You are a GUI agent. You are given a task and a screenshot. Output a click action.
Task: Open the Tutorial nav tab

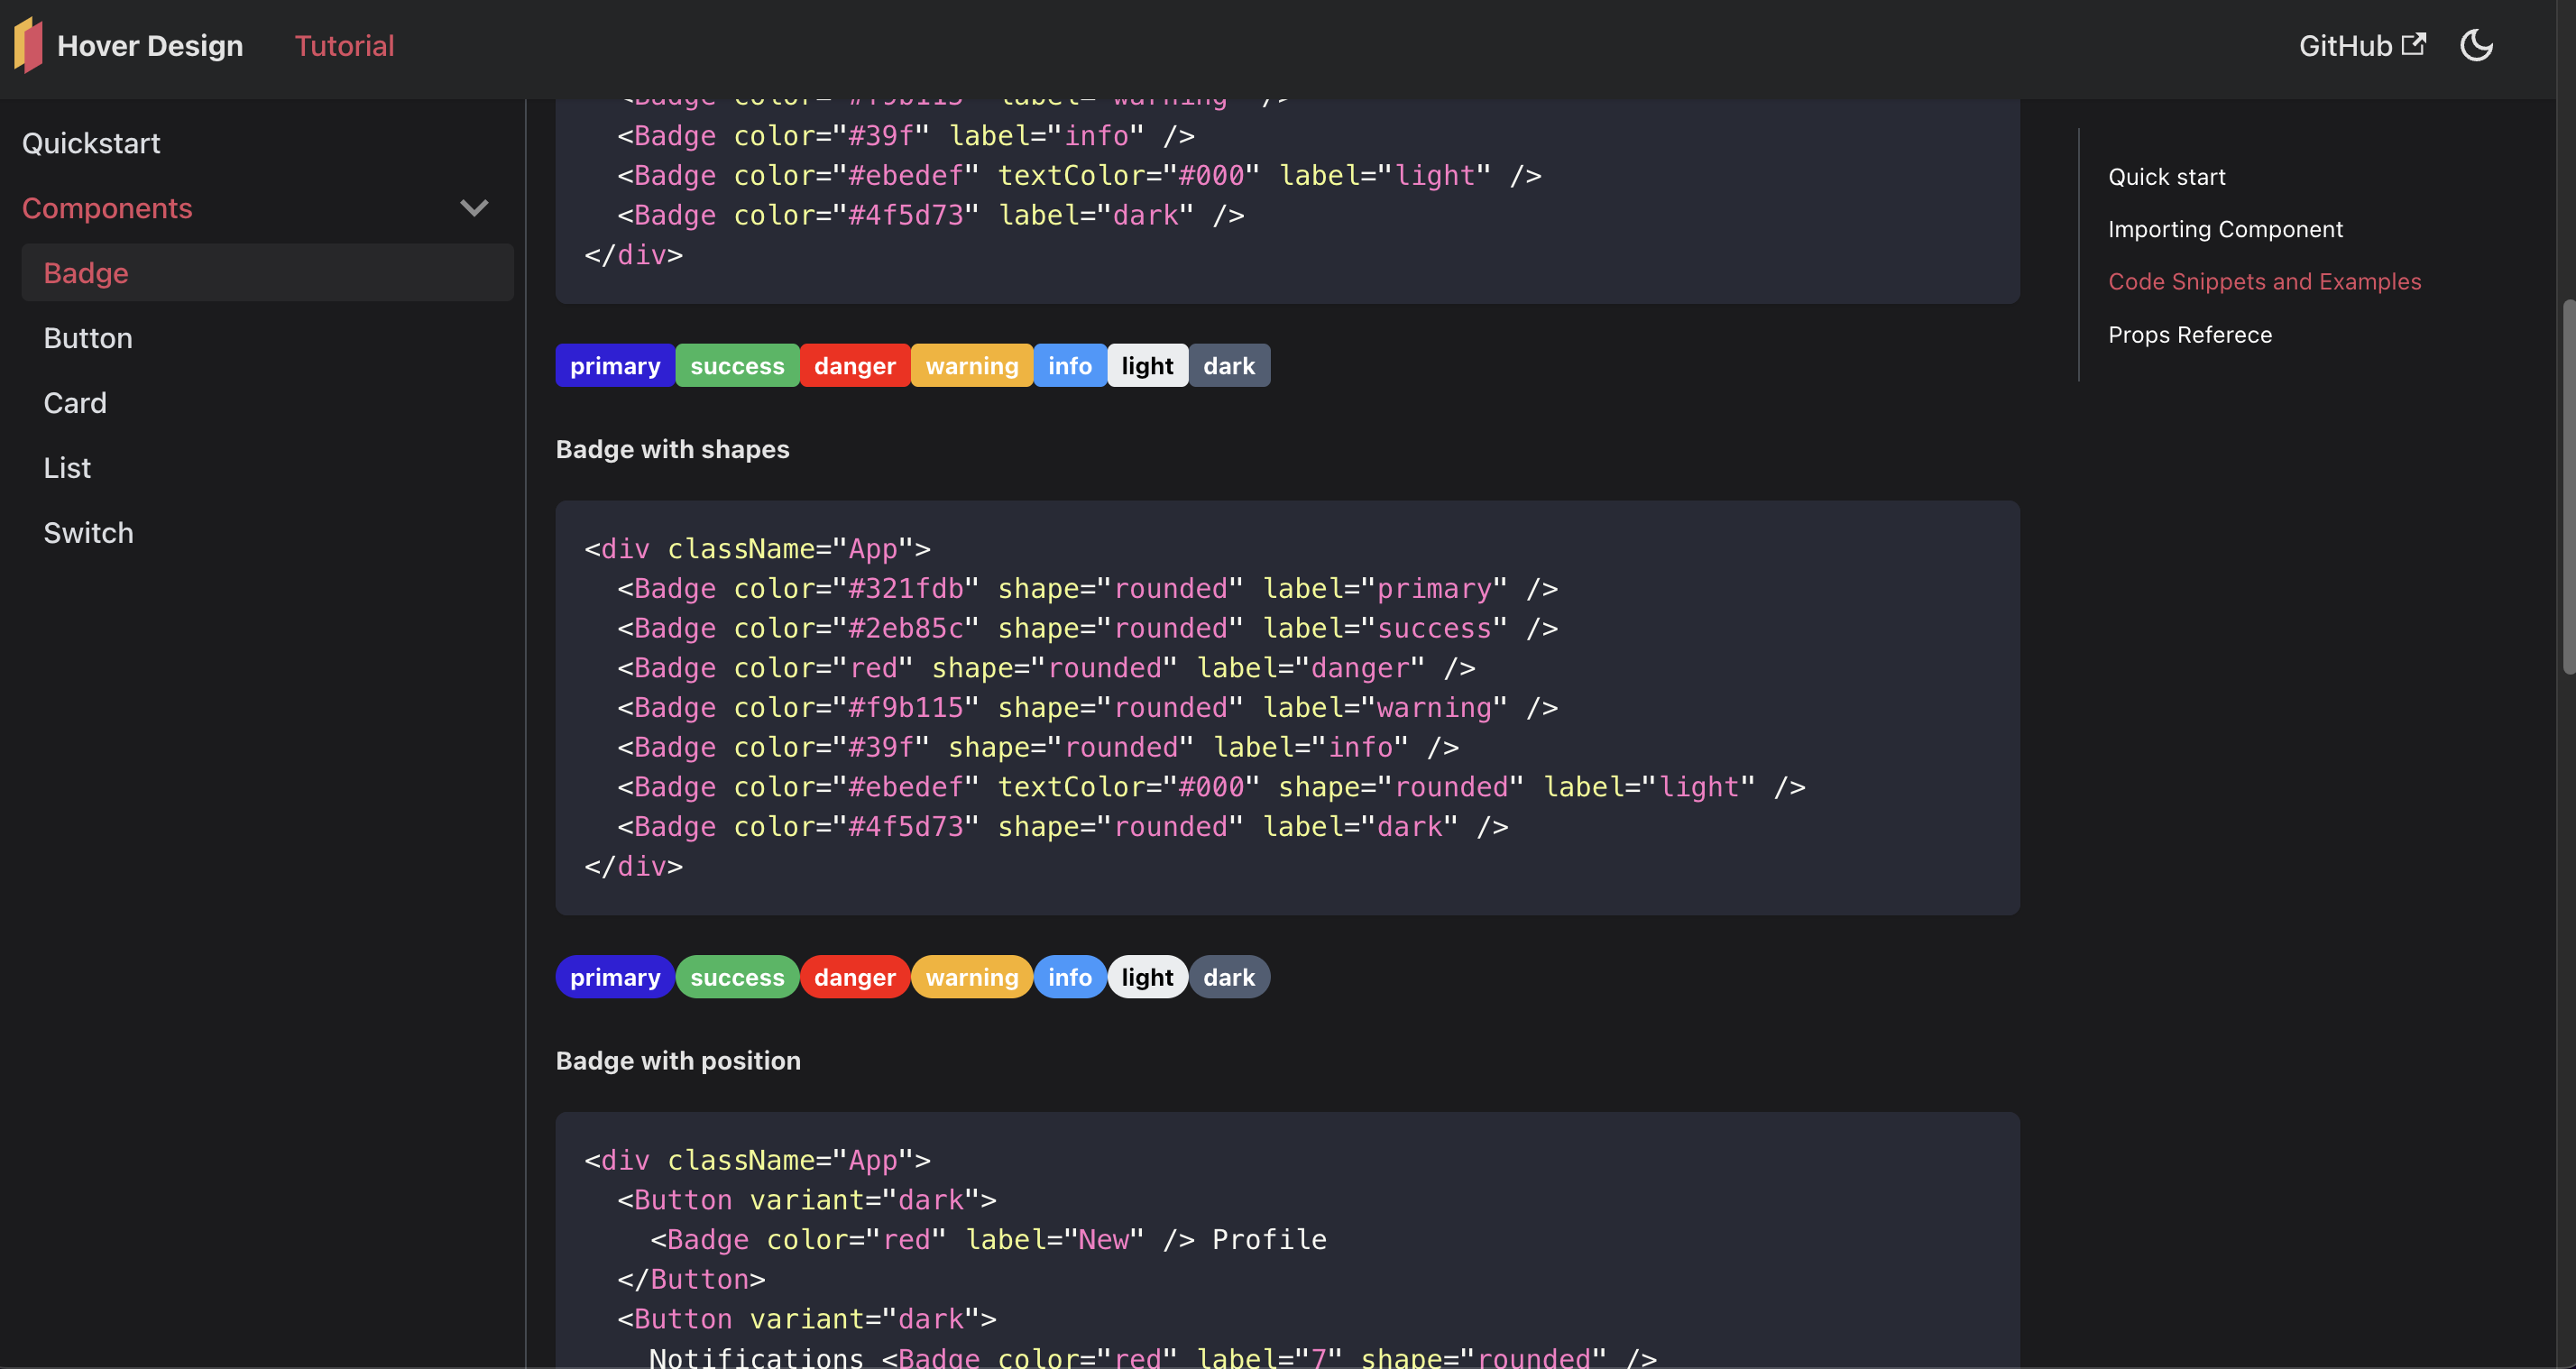click(344, 46)
